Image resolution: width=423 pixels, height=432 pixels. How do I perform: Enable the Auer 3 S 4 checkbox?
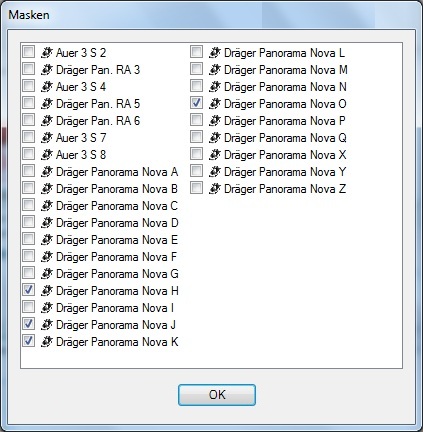click(x=28, y=85)
